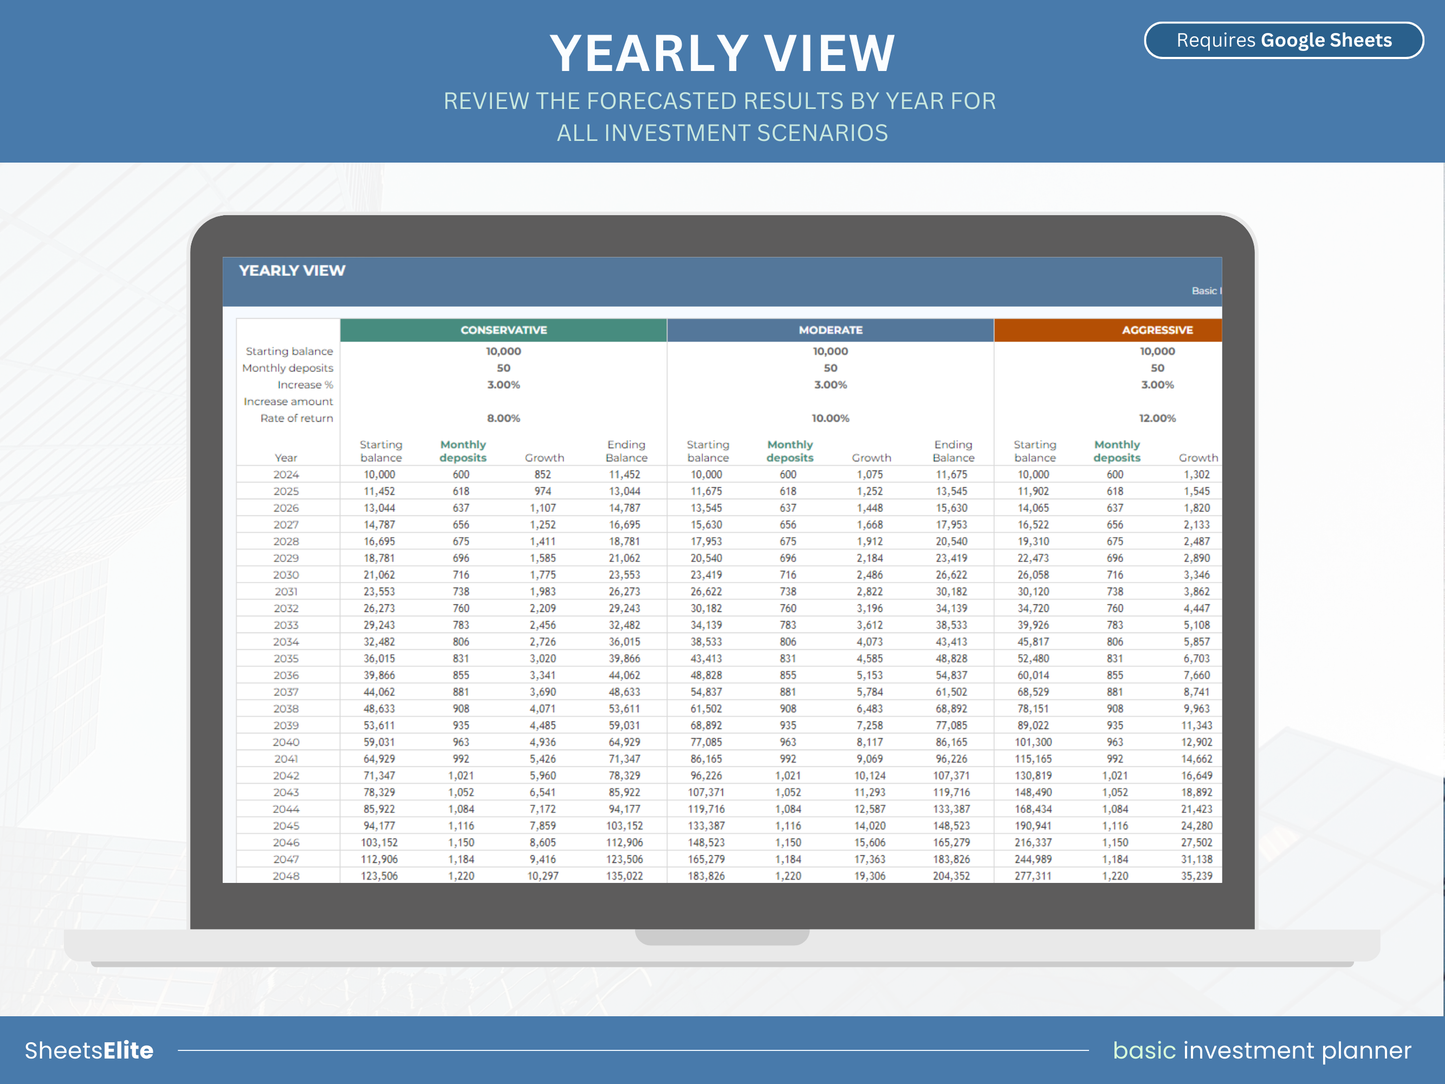Click Moderate 'Growth' column header
Image resolution: width=1445 pixels, height=1084 pixels.
click(871, 458)
